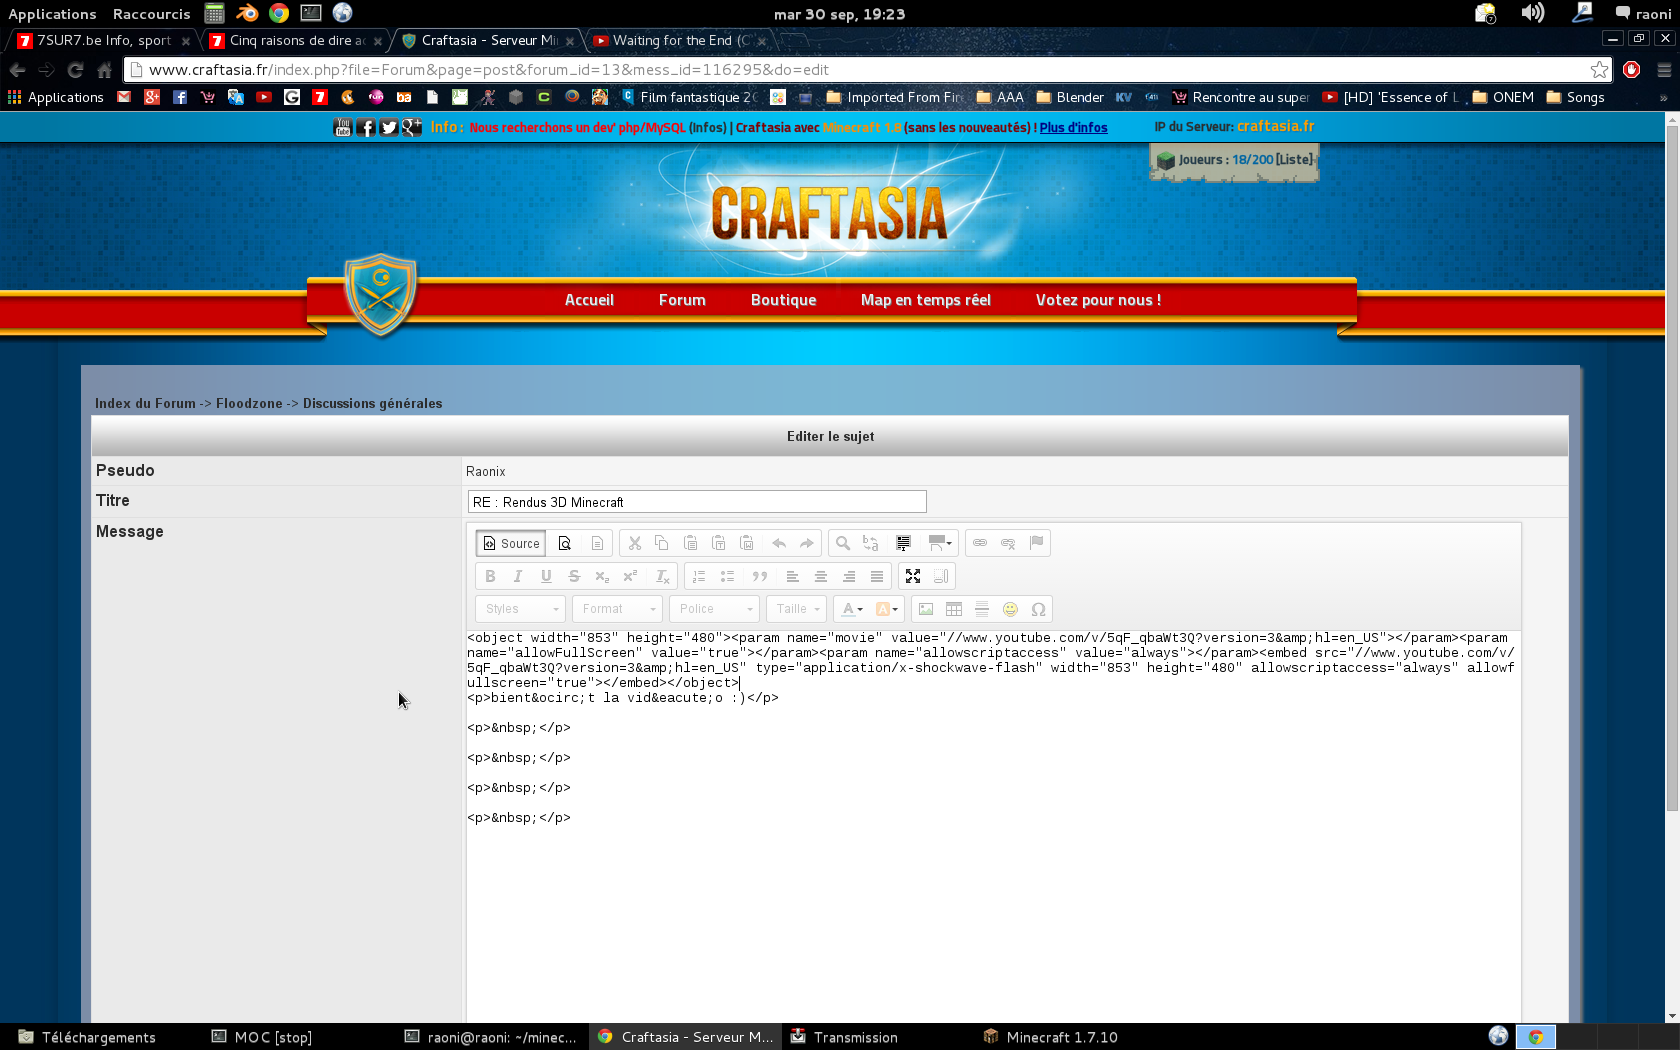Toggle Bold formatting

tap(490, 576)
